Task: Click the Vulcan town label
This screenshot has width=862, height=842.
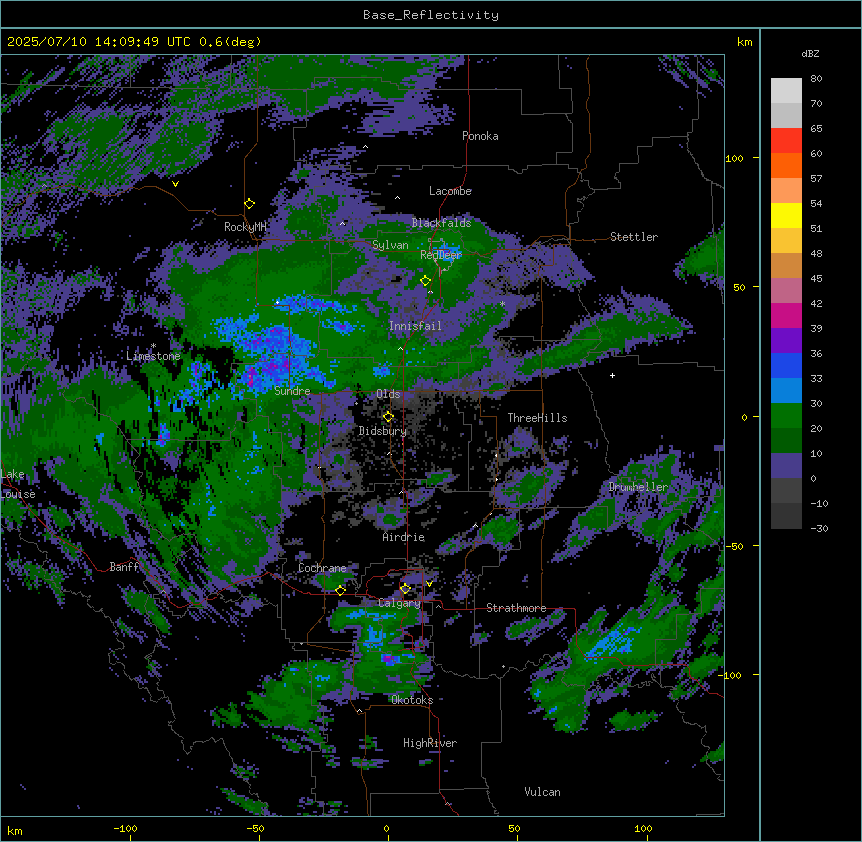Action: (x=543, y=792)
